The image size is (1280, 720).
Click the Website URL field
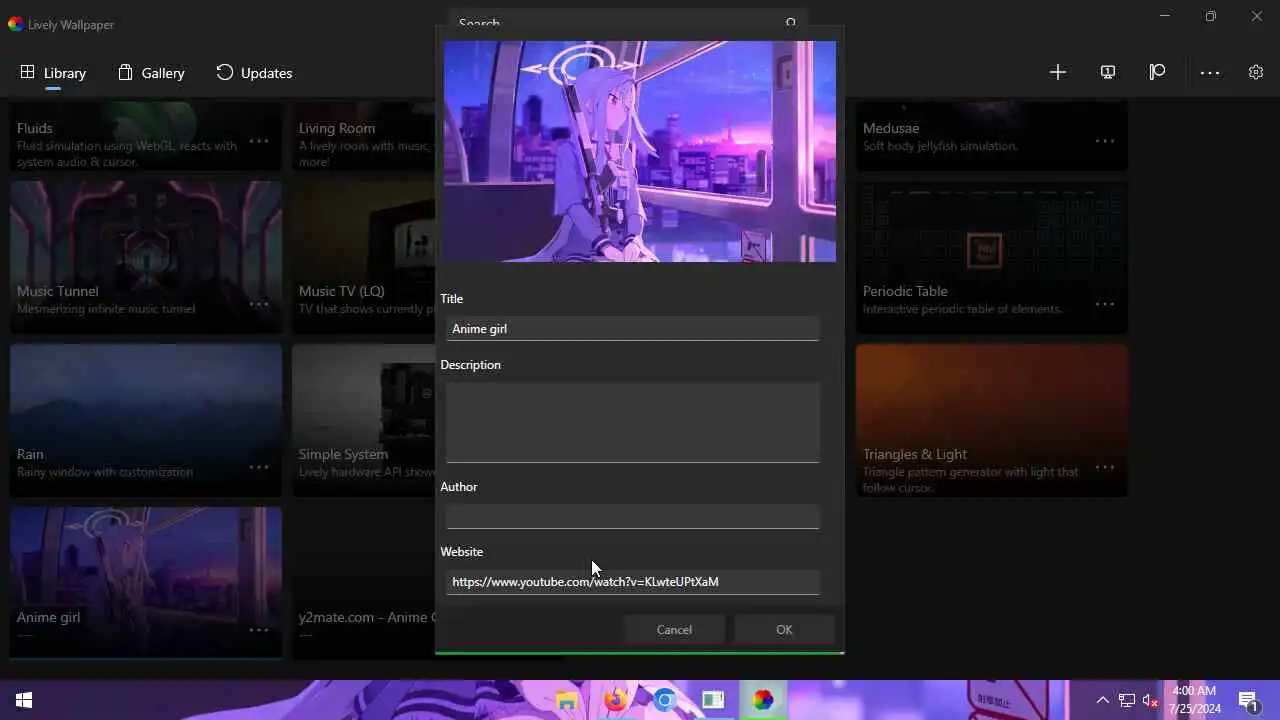click(632, 581)
